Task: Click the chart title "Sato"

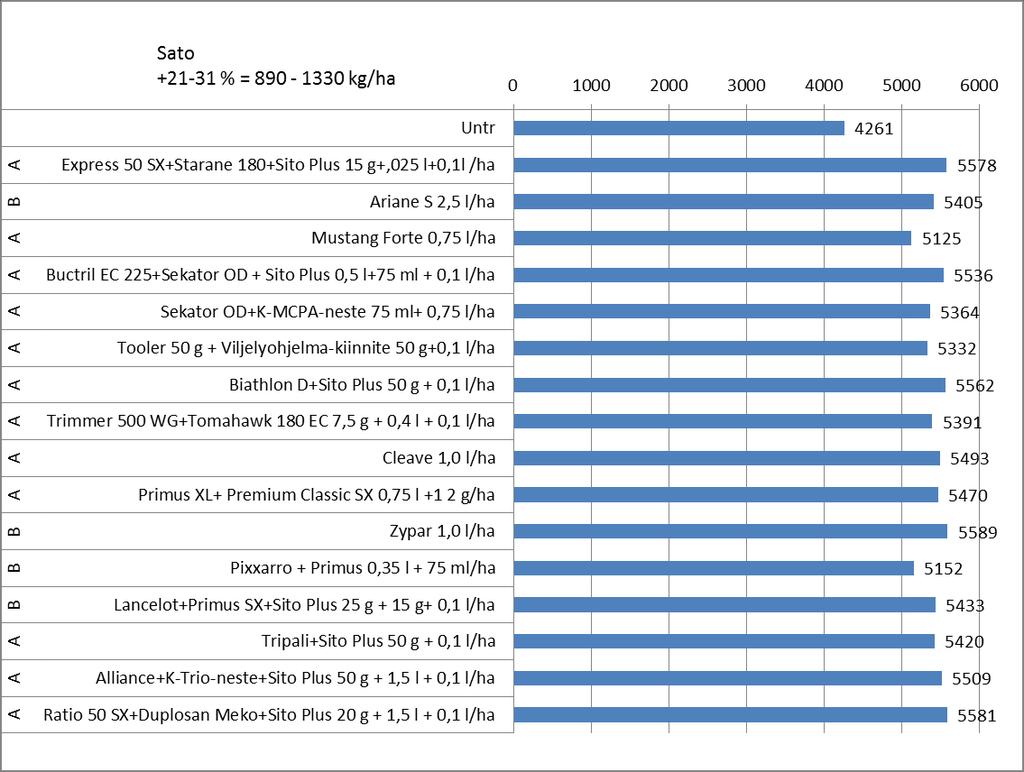Action: 176,53
